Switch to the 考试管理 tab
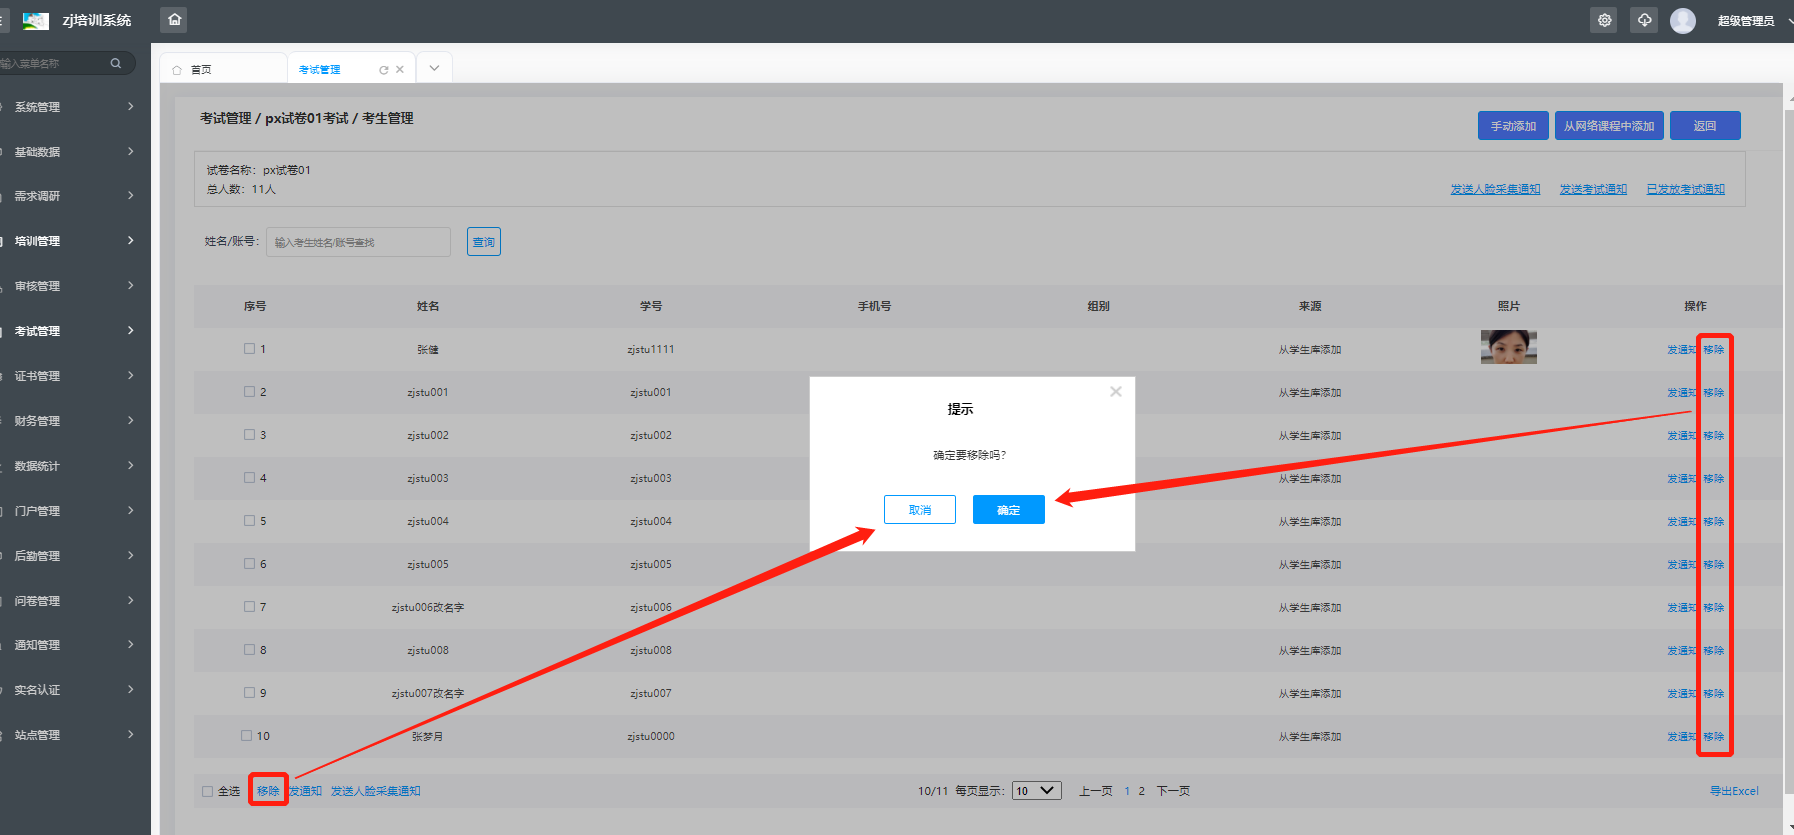The width and height of the screenshot is (1794, 835). [320, 70]
